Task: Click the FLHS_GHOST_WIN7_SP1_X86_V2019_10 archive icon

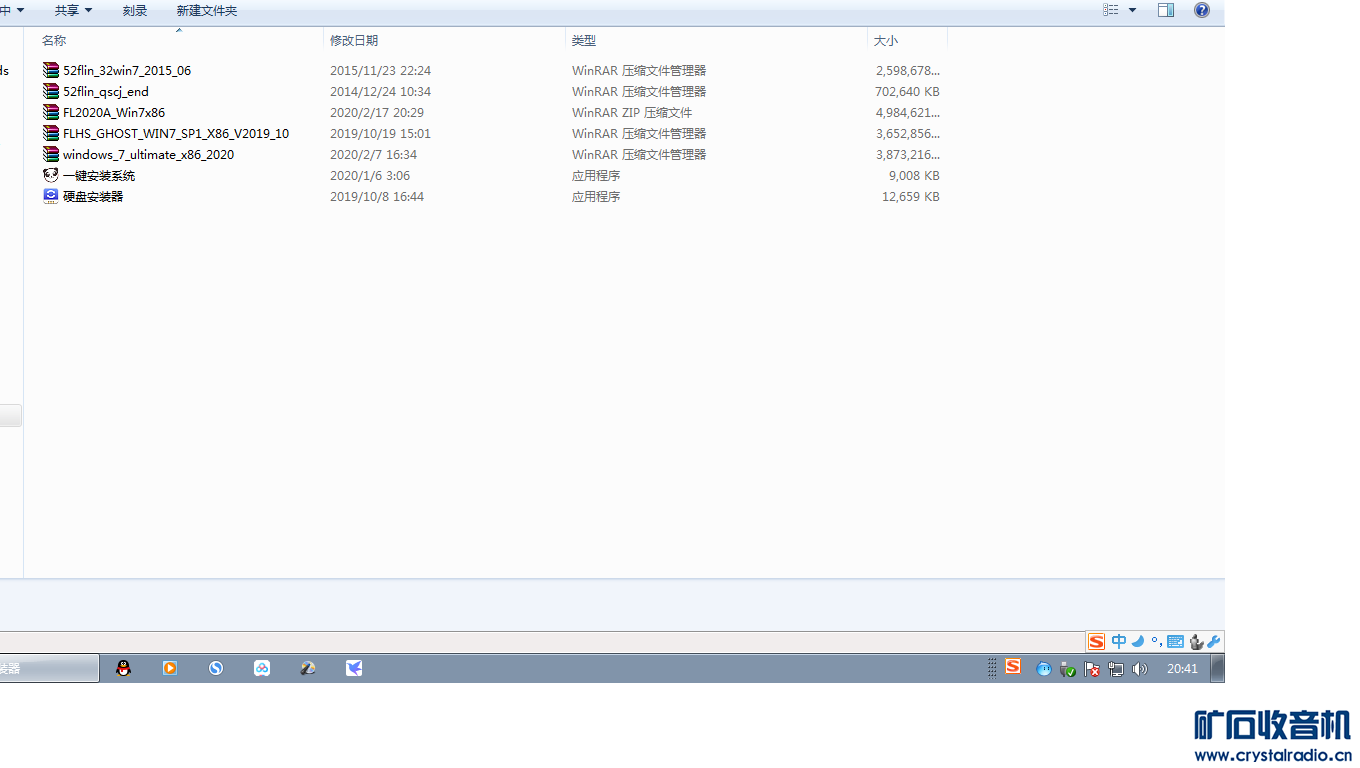Action: pyautogui.click(x=51, y=133)
